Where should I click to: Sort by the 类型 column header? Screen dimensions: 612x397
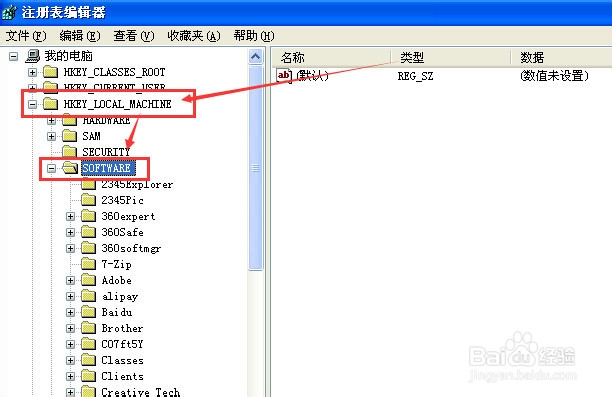pos(451,57)
